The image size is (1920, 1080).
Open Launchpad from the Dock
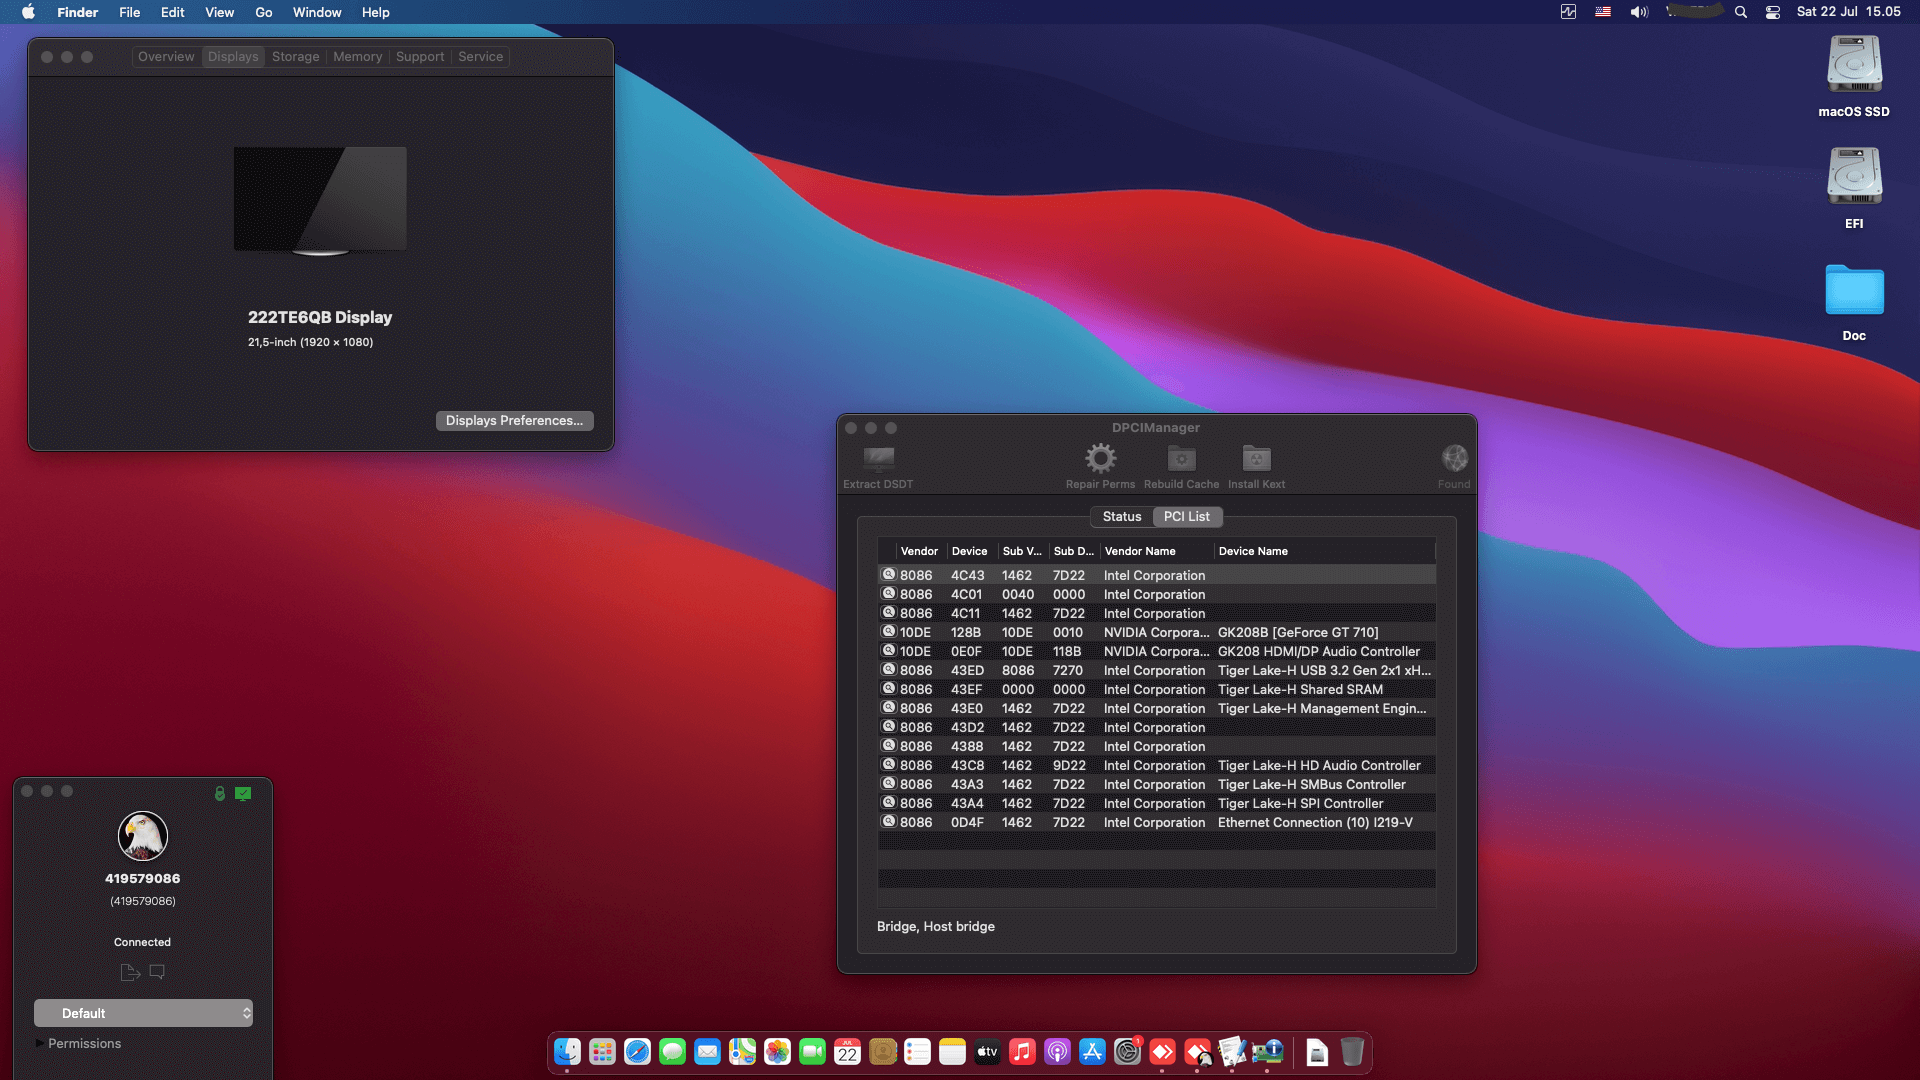[602, 1052]
